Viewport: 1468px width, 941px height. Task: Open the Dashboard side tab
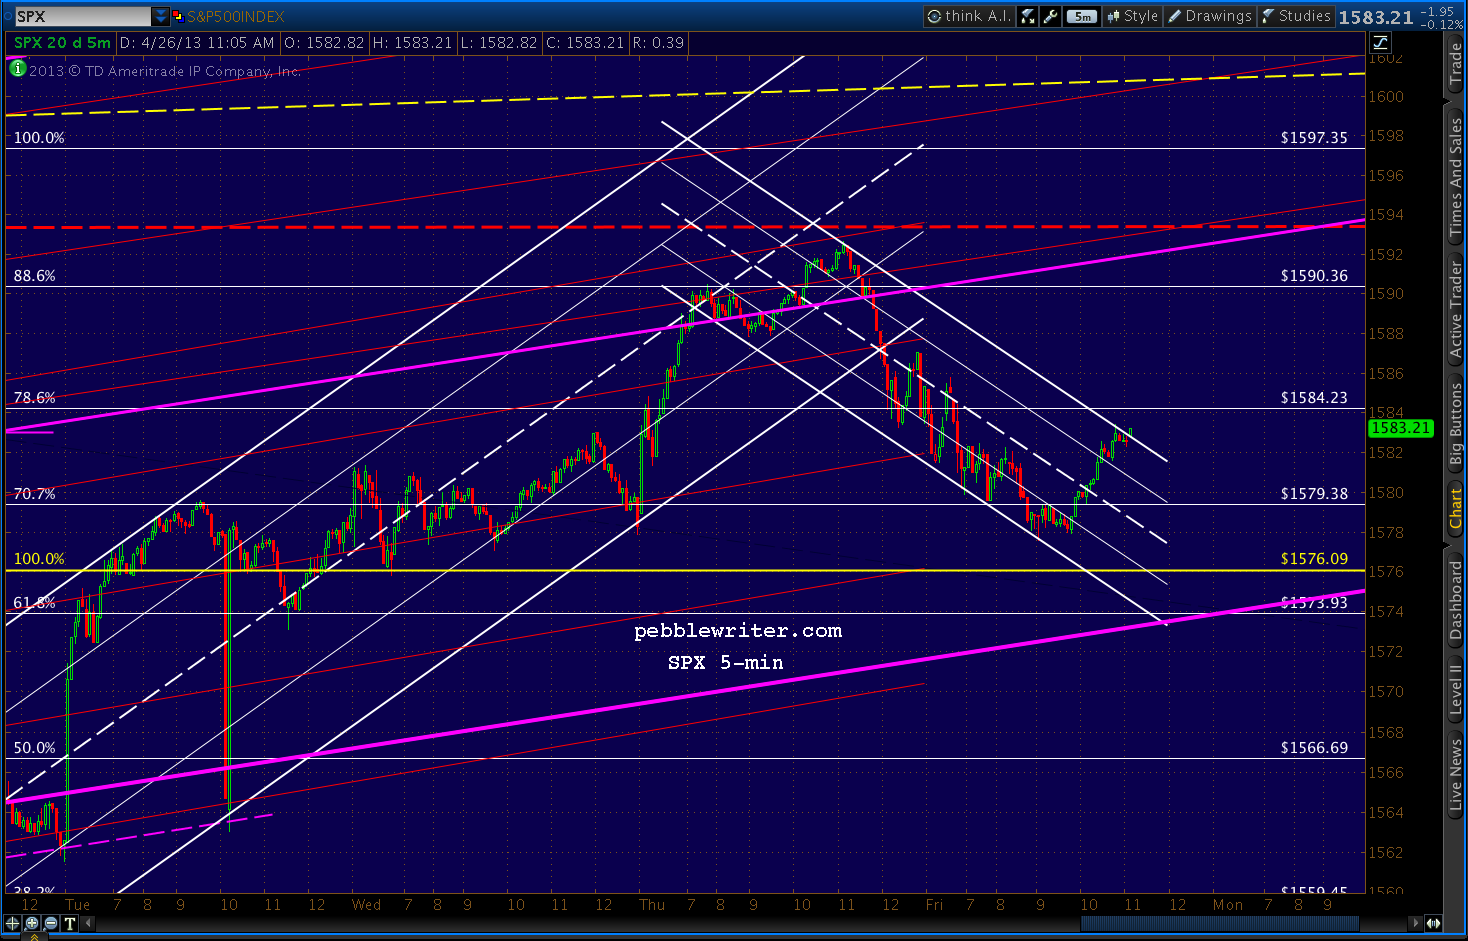tap(1456, 601)
